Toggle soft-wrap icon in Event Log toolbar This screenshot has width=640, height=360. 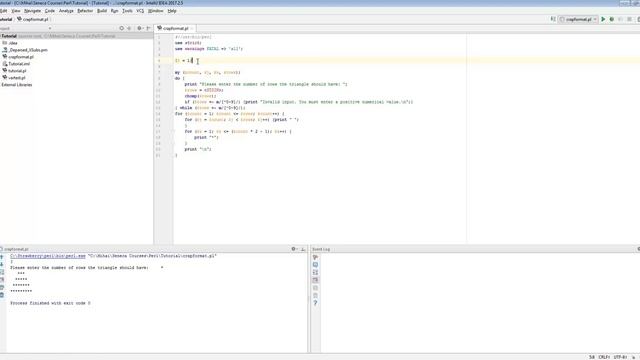click(315, 272)
